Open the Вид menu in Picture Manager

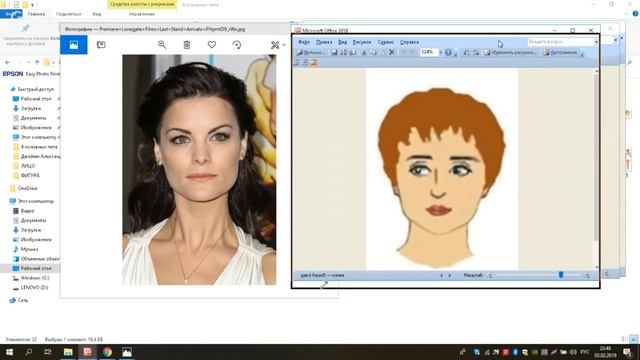tap(342, 42)
